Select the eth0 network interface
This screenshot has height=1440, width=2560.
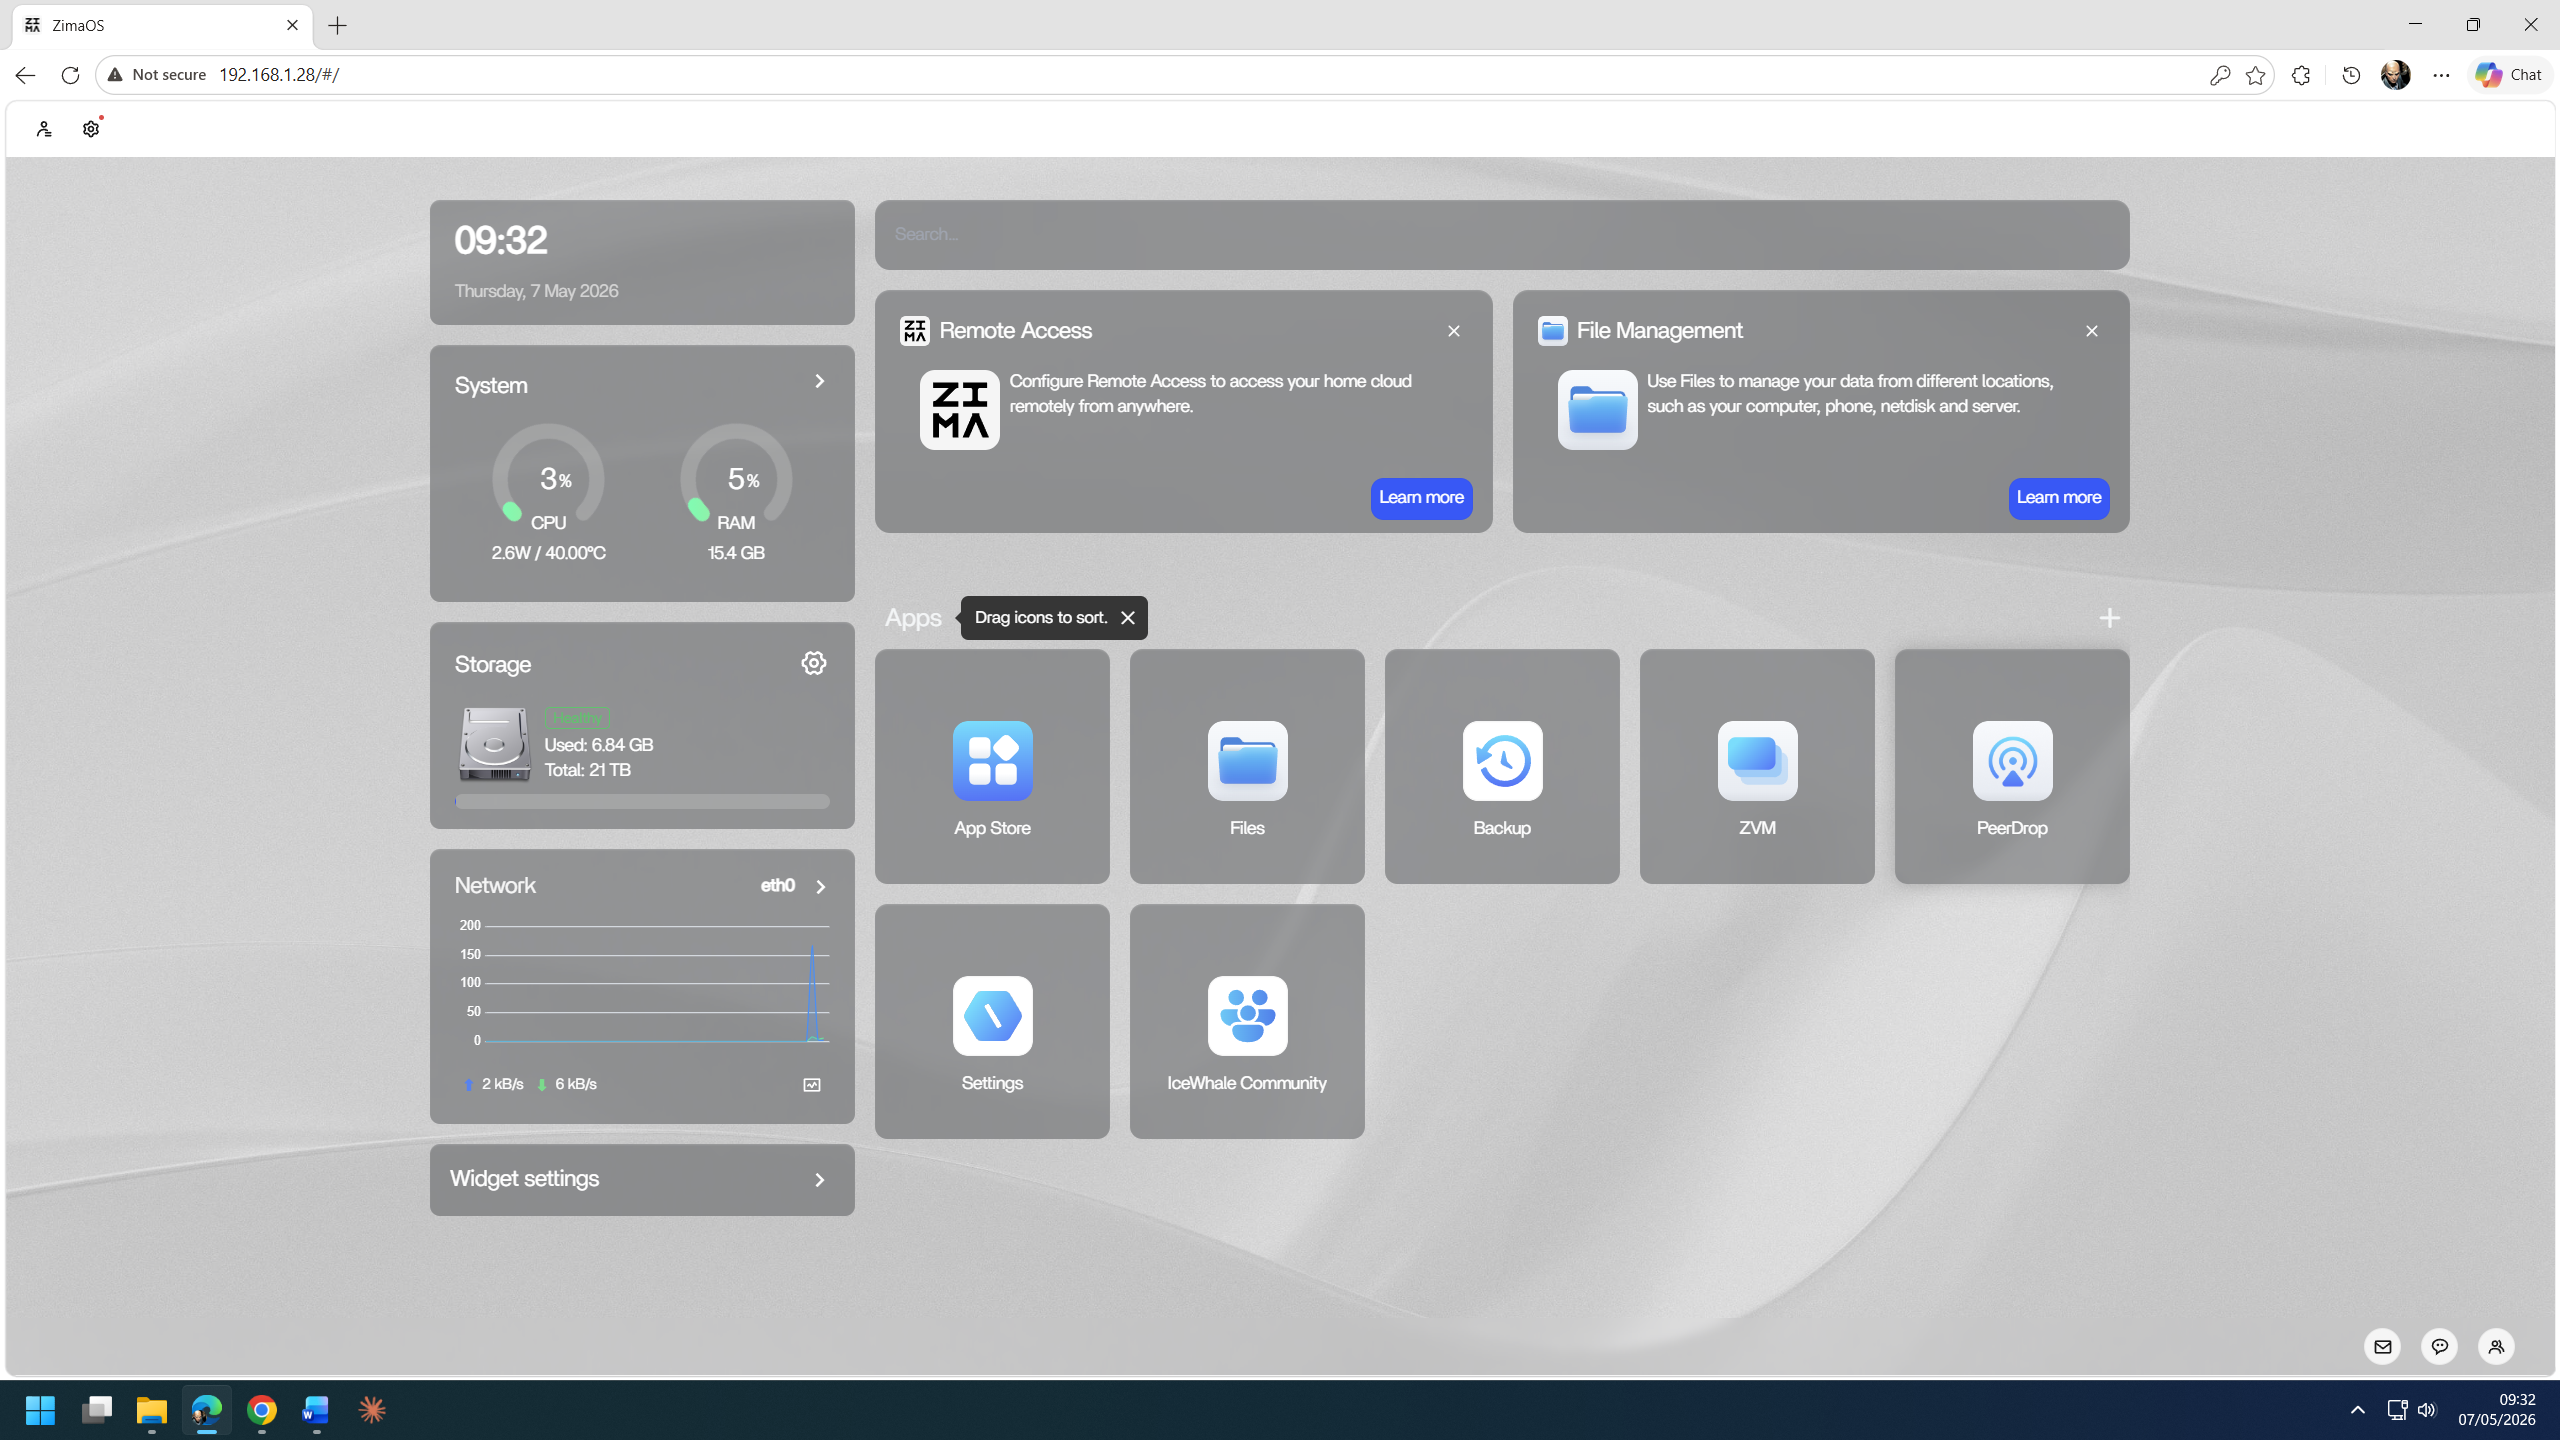(778, 886)
